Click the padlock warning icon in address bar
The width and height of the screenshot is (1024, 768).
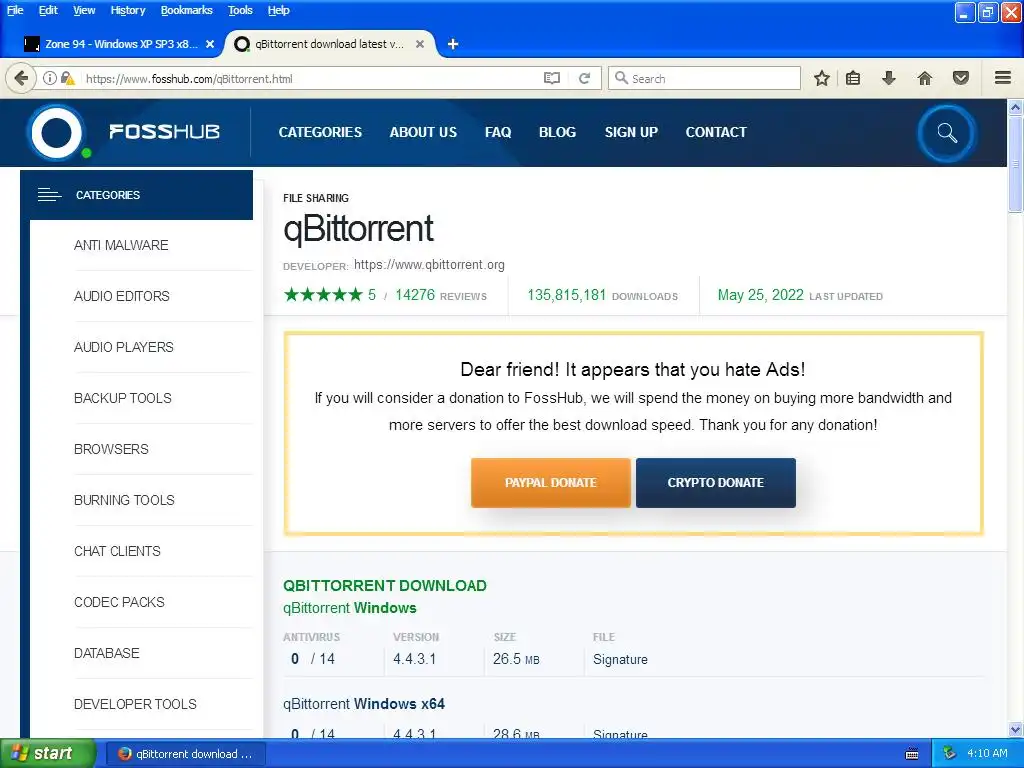tap(67, 78)
